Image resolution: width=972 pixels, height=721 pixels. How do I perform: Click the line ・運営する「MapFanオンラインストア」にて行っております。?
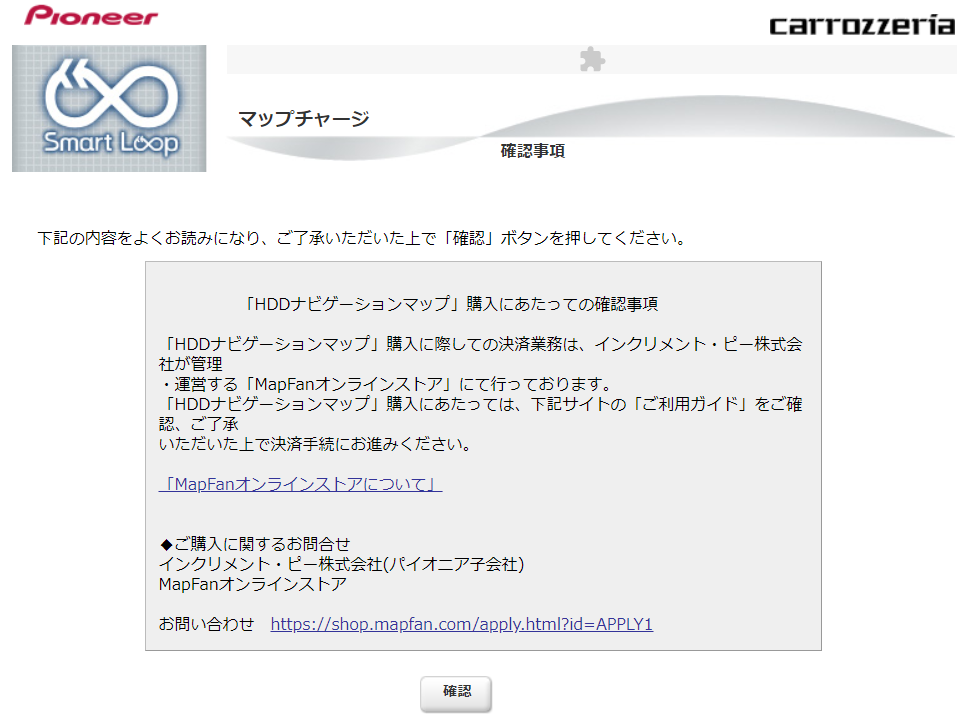coord(386,384)
